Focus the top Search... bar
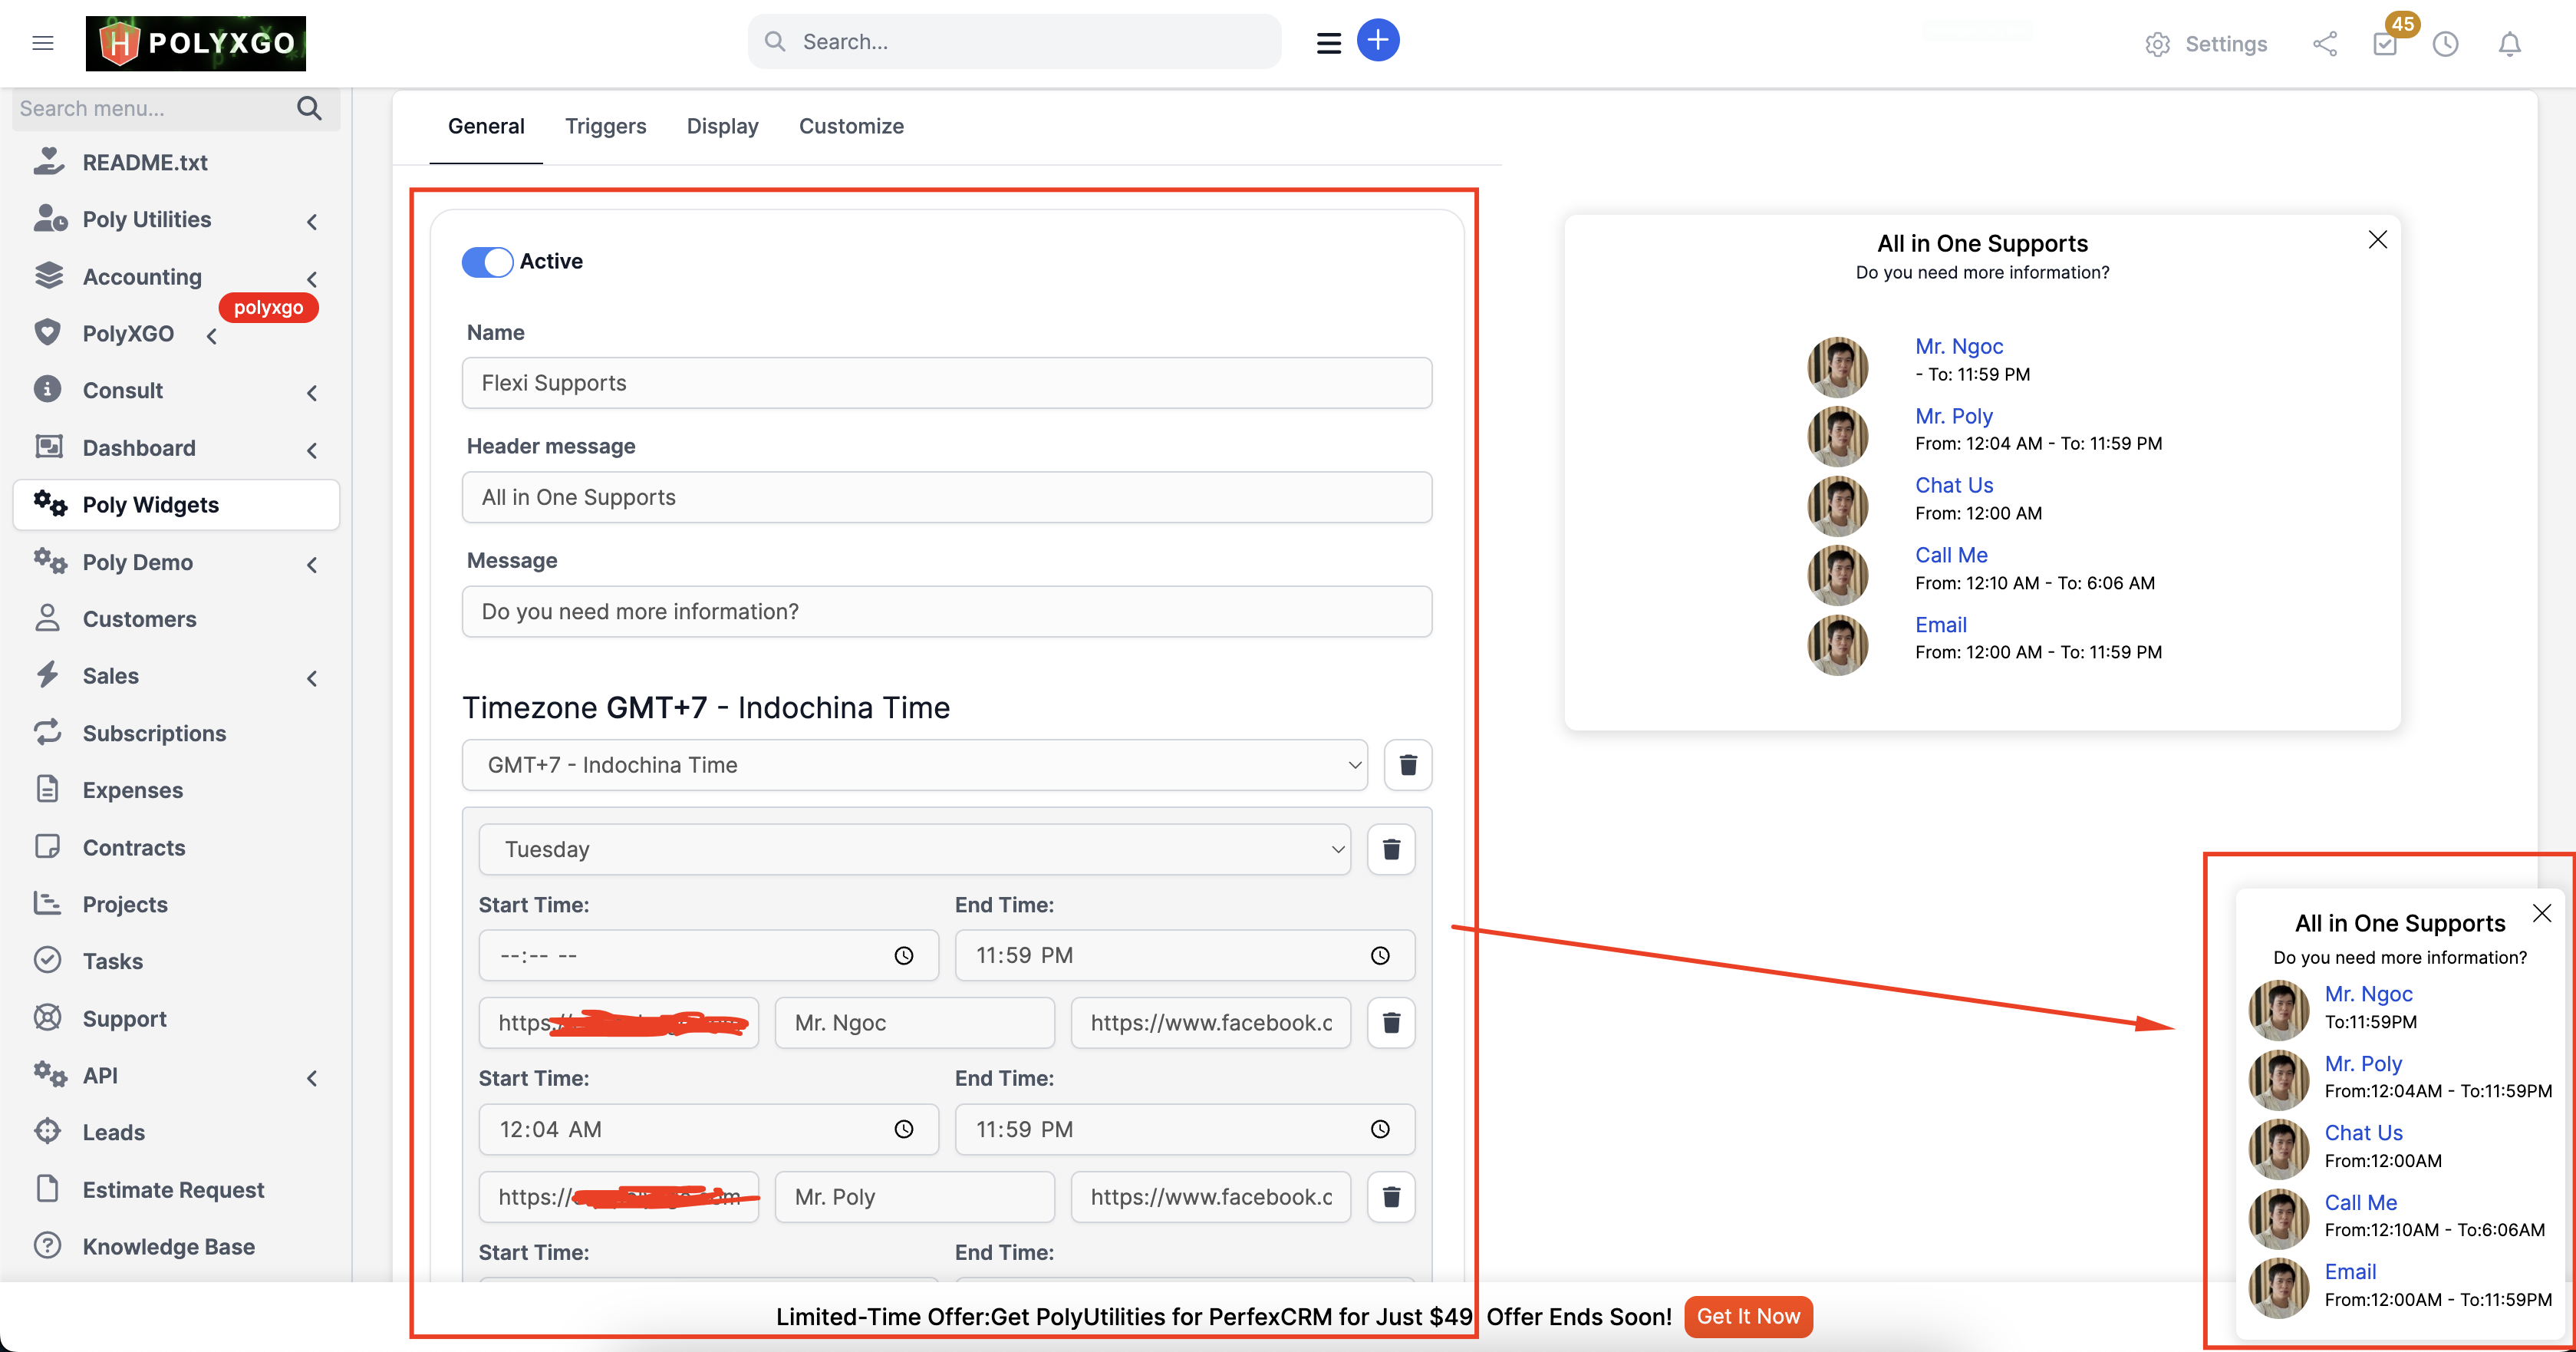Image resolution: width=2576 pixels, height=1352 pixels. tap(1014, 41)
